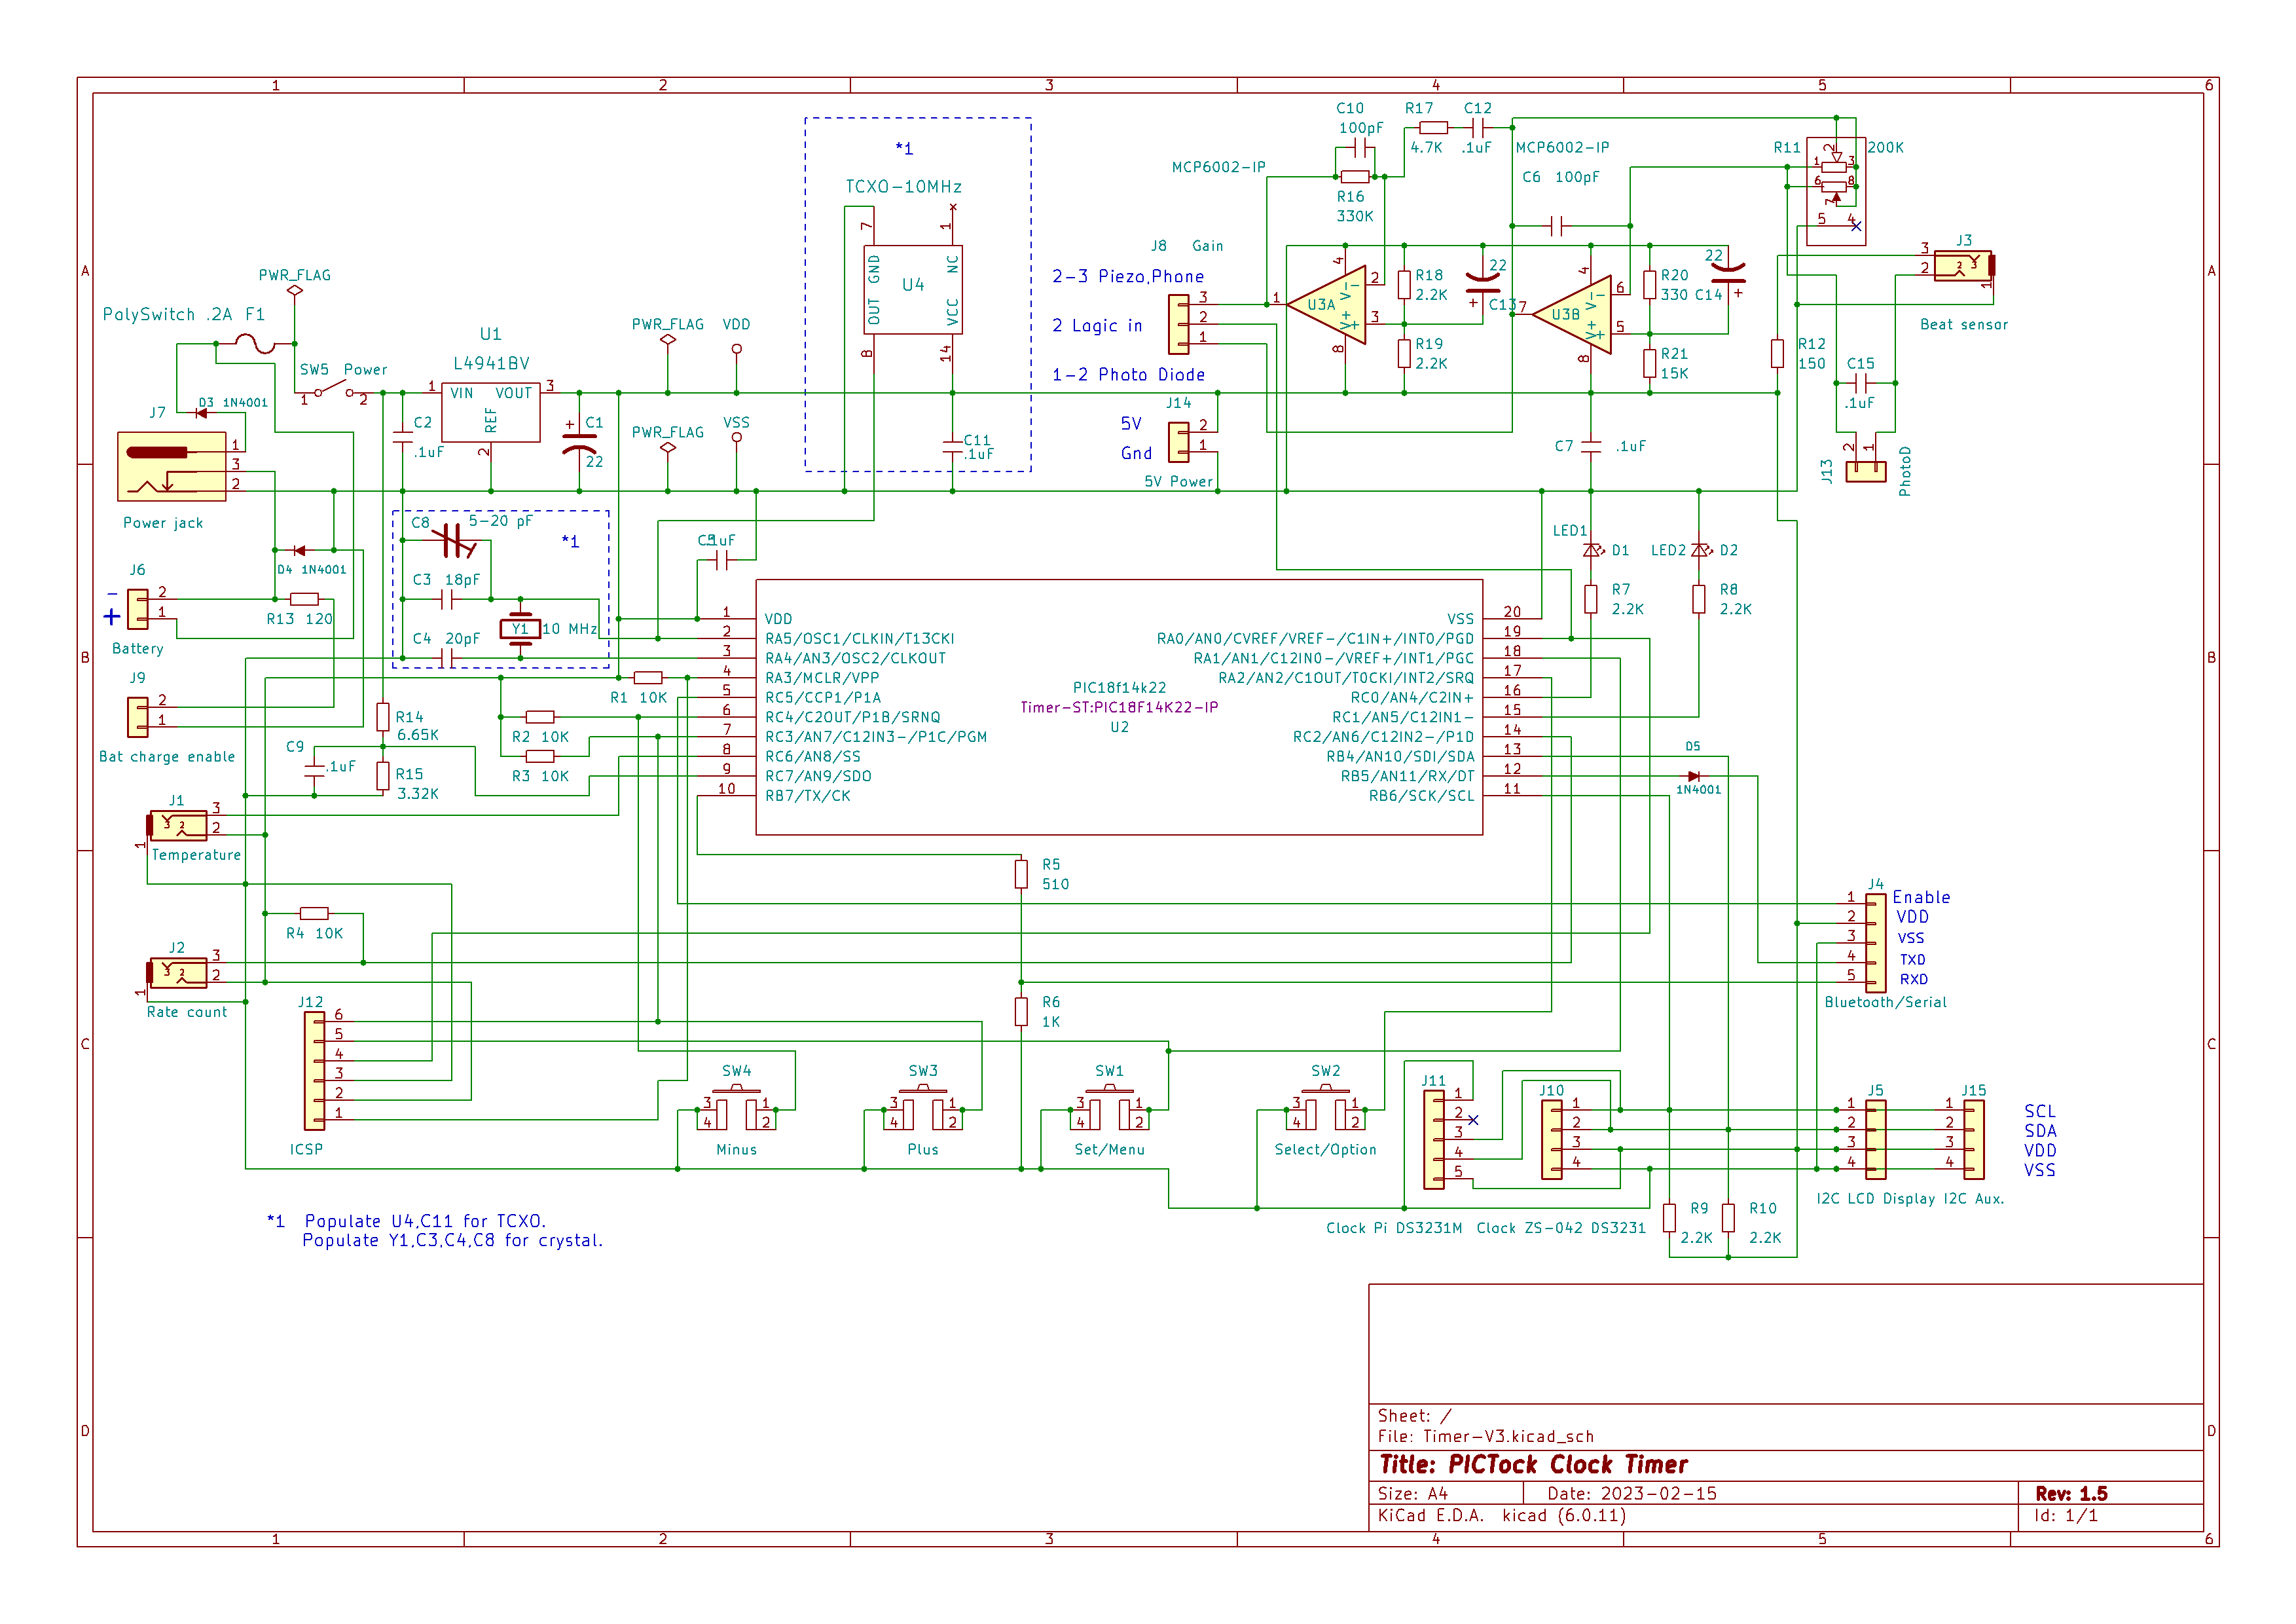Image resolution: width=2296 pixels, height=1624 pixels.
Task: Select the '2-3 Piezo,Phone' jumper note
Action: 1128,276
